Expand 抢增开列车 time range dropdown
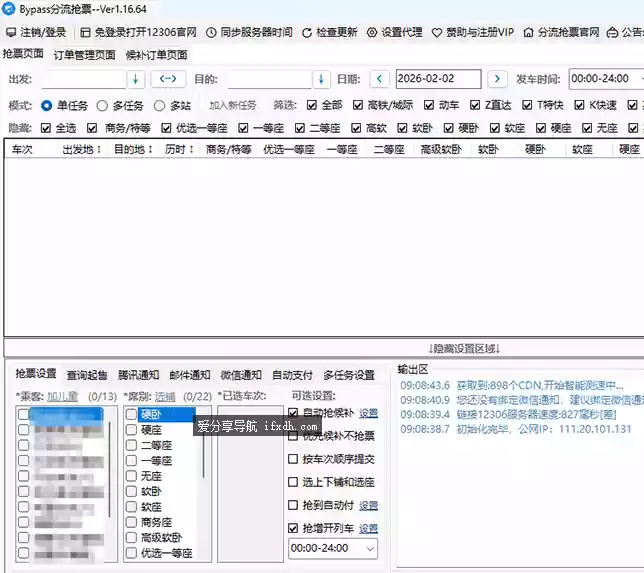The image size is (644, 573). click(370, 548)
